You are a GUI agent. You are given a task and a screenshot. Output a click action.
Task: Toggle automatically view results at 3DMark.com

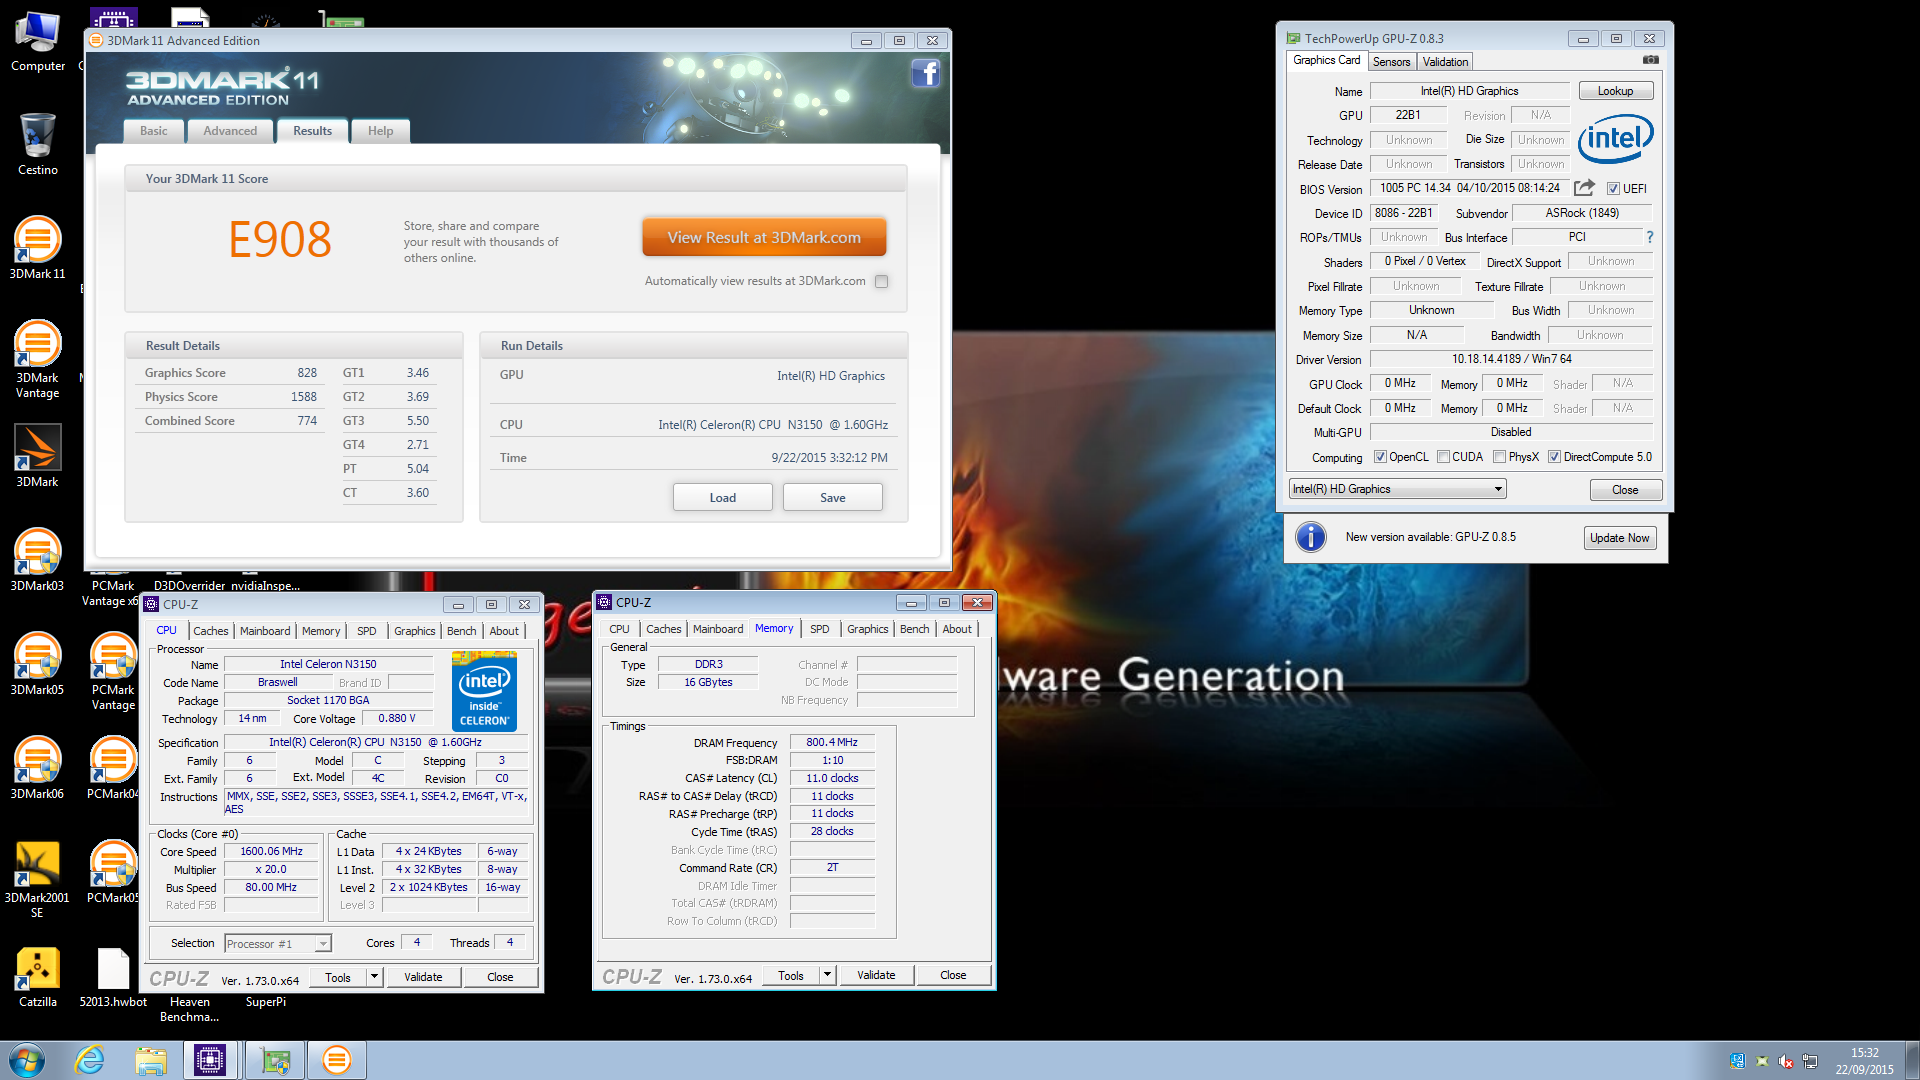point(881,281)
